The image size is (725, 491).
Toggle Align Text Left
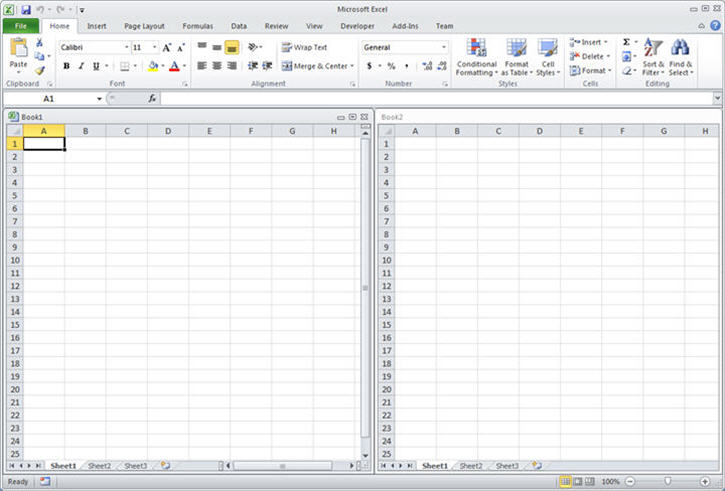202,66
